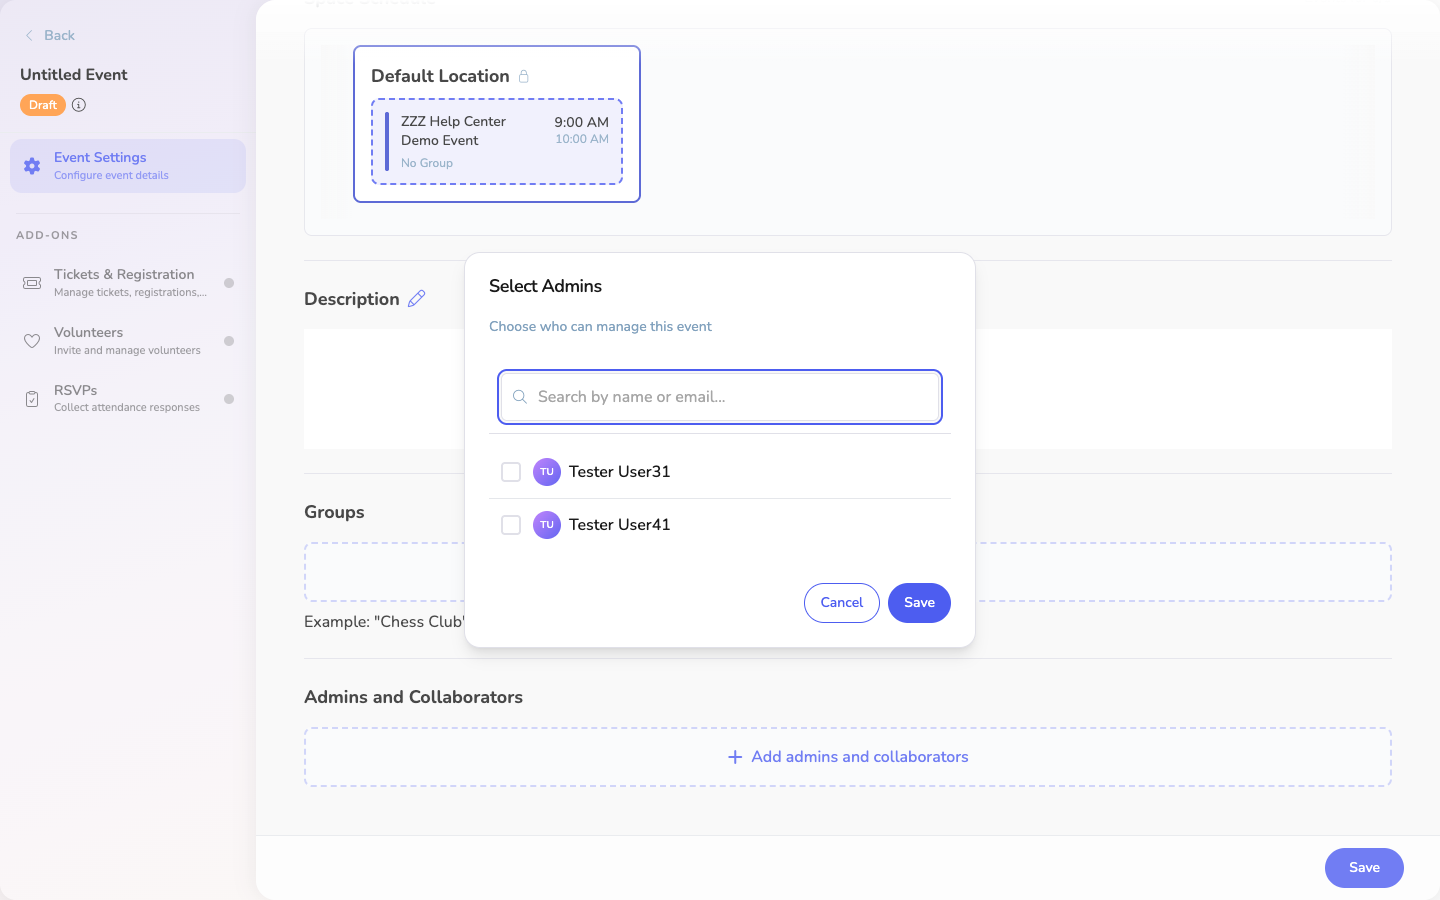Click the Event Settings gear icon

point(32,166)
